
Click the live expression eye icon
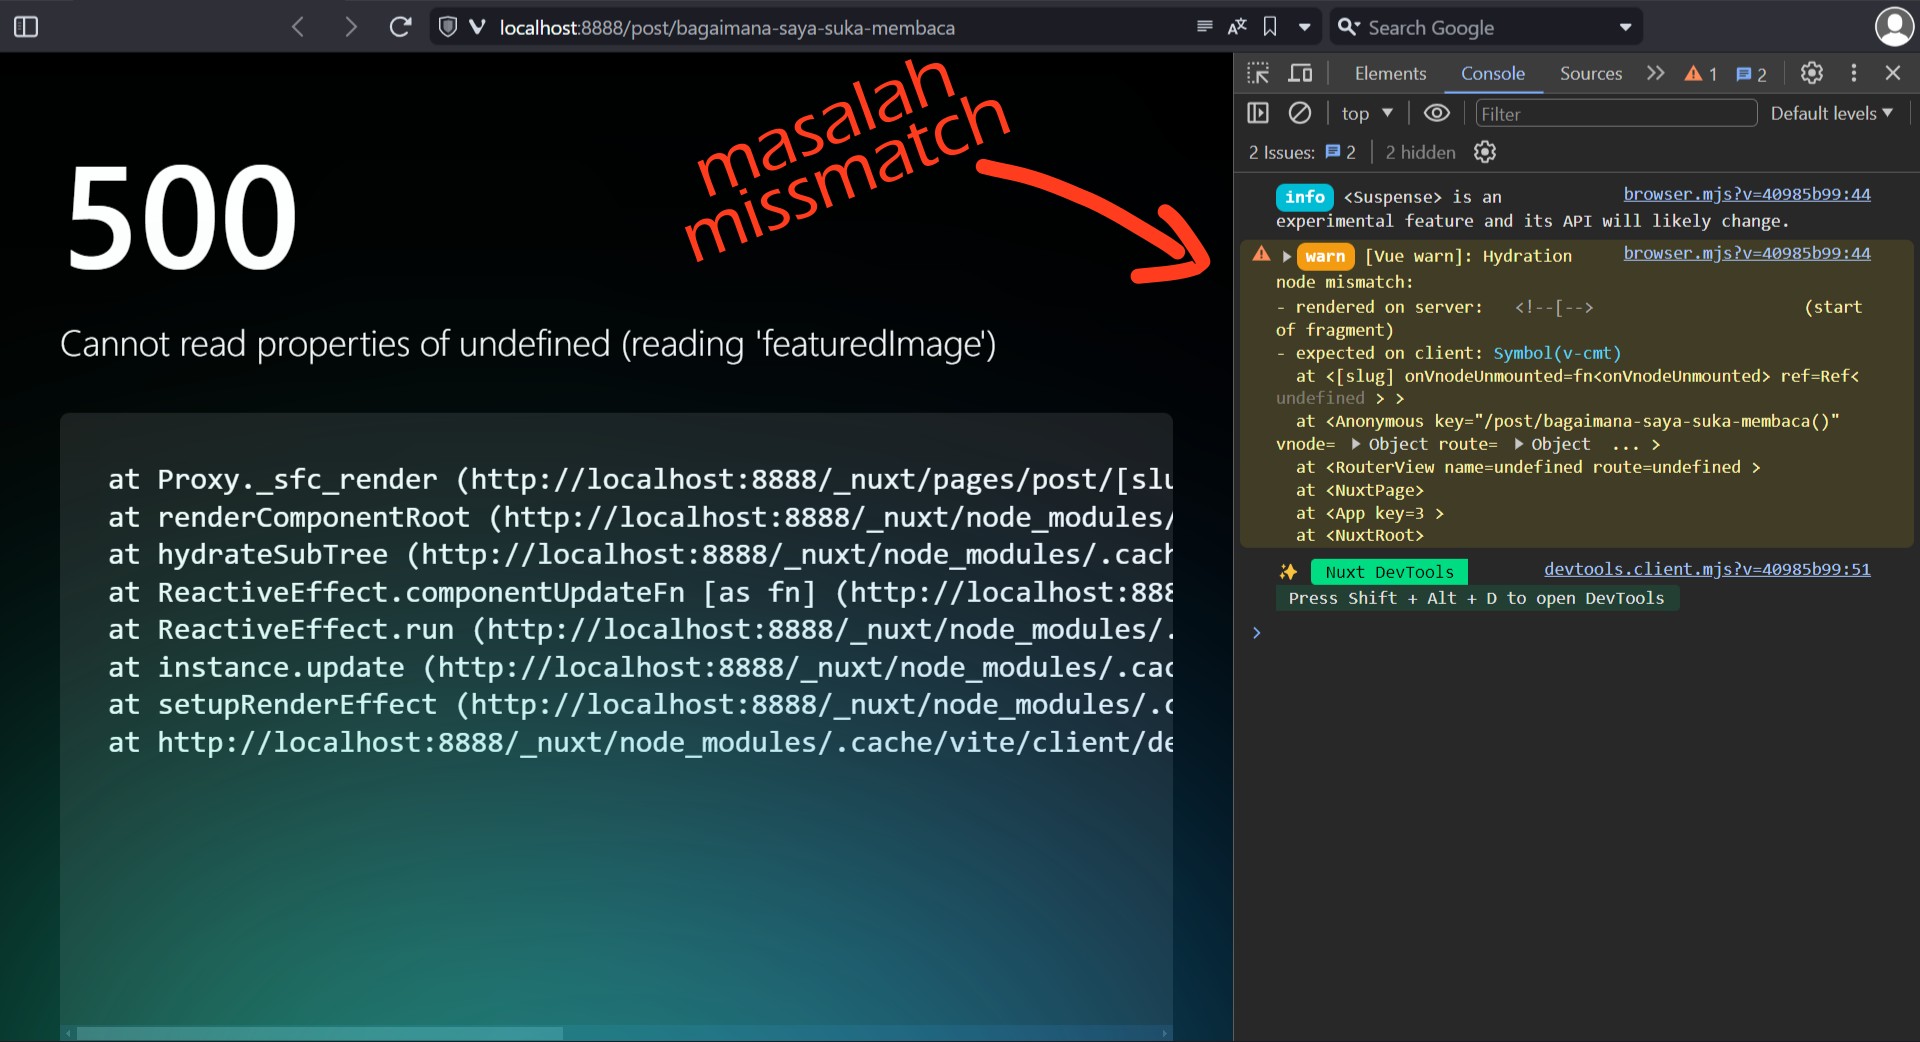pos(1436,113)
